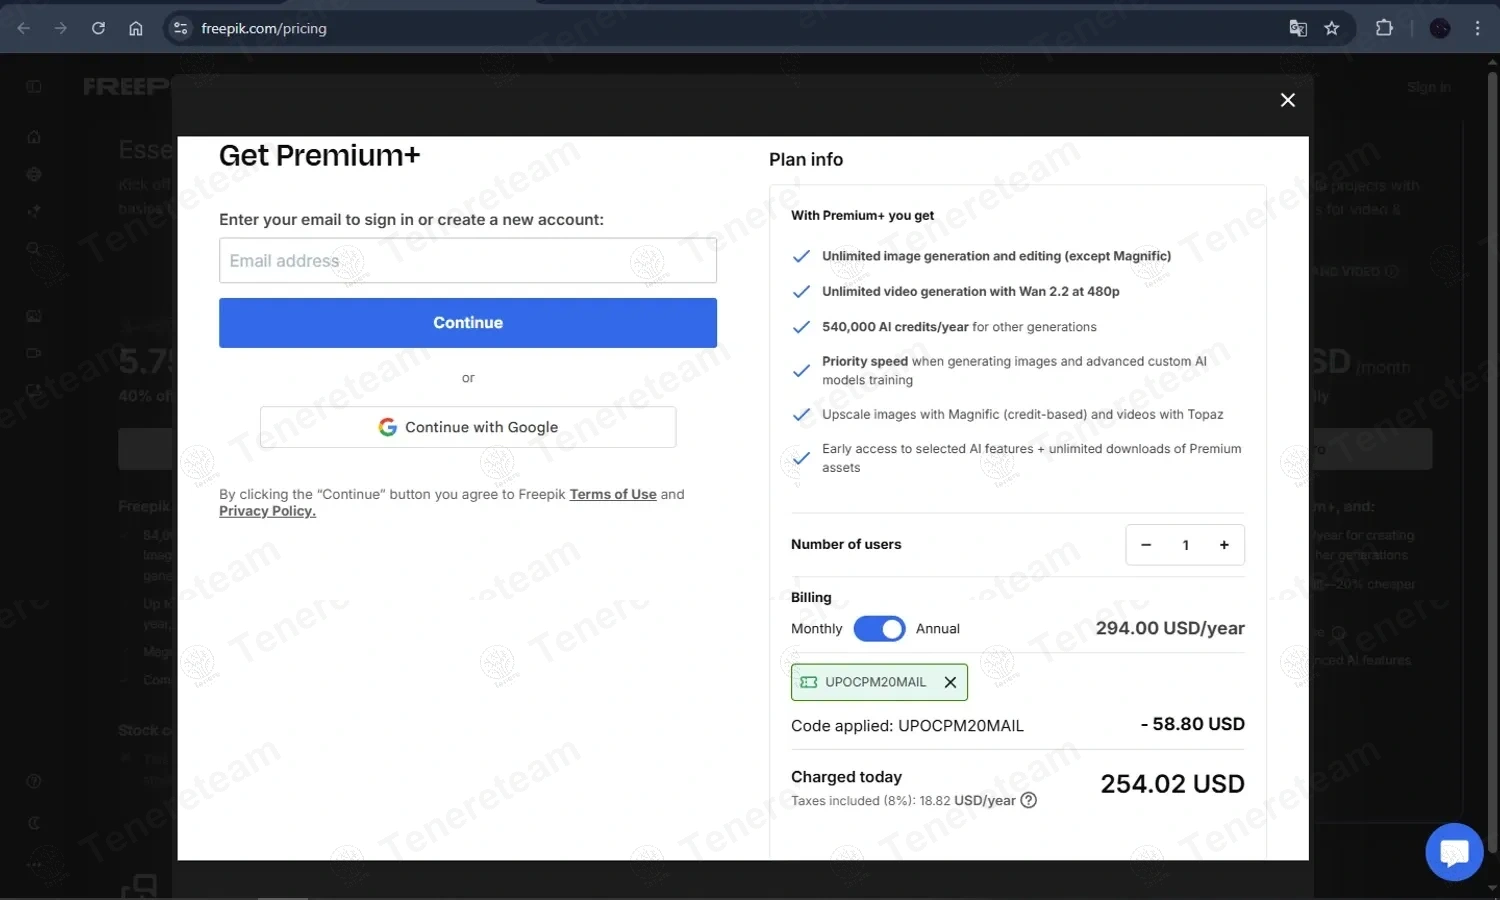Screen dimensions: 1500x900
Task: Decrease number of users with minus
Action: [1146, 545]
